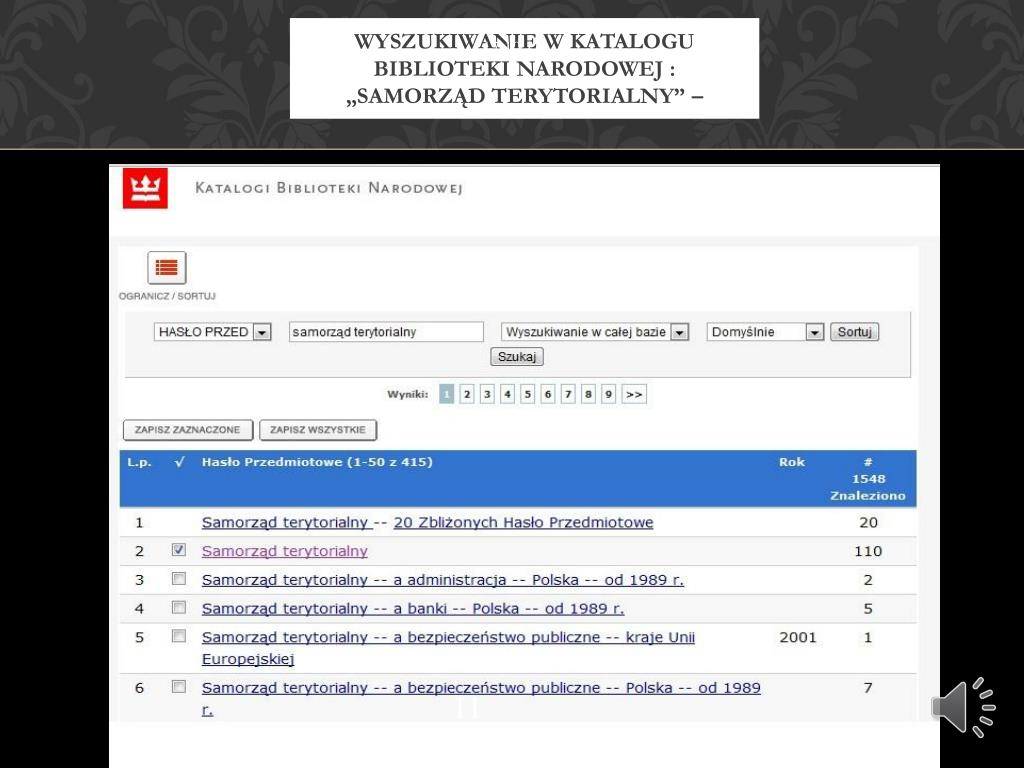This screenshot has width=1024, height=768.
Task: Go to results page 4
Action: tap(507, 394)
